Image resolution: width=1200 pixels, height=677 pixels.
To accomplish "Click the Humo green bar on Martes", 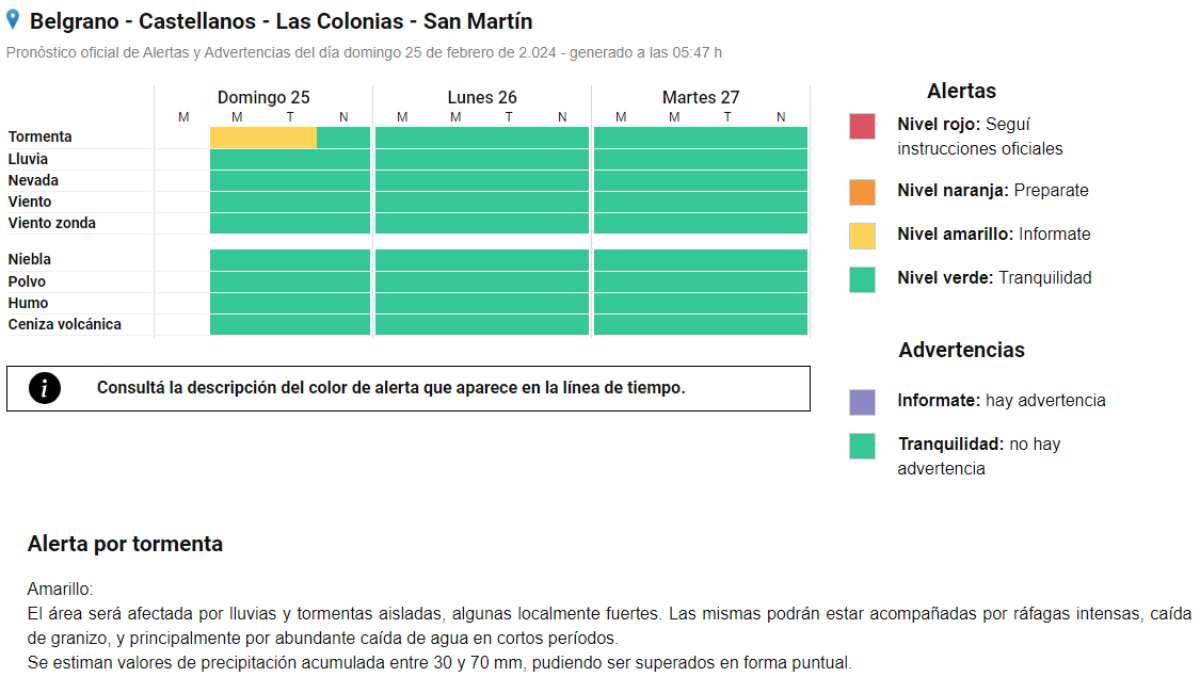I will [700, 303].
